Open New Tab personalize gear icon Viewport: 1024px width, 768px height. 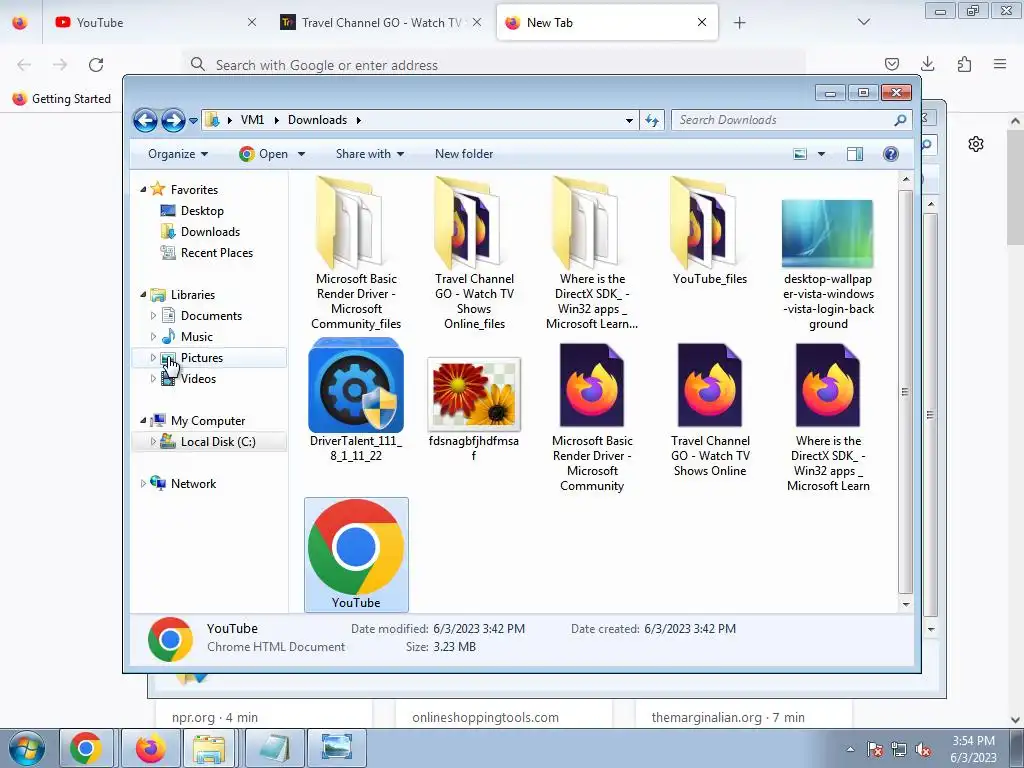(976, 144)
